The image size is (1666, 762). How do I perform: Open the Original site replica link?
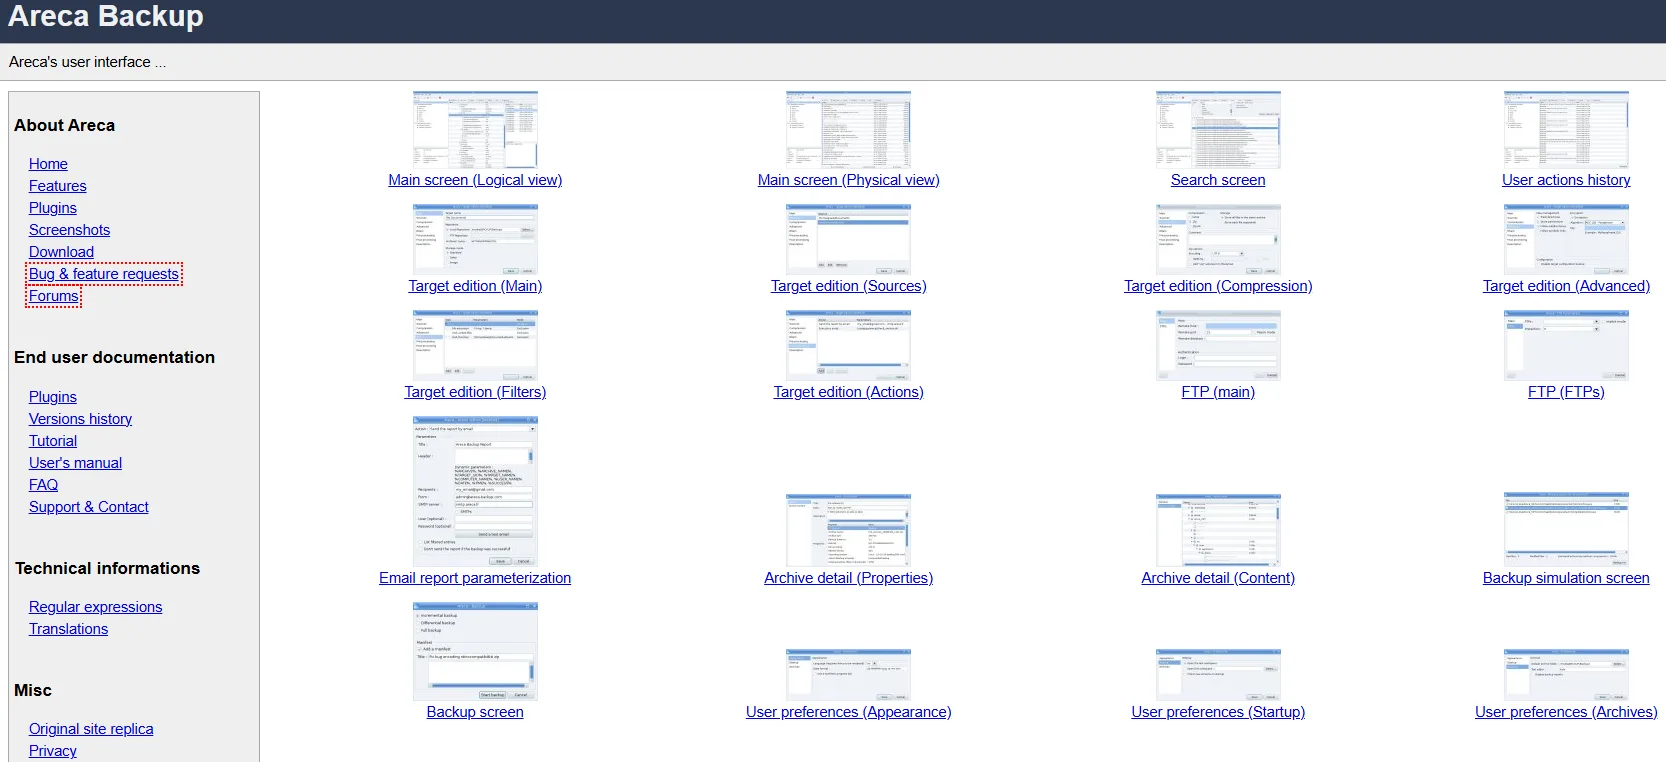(91, 729)
